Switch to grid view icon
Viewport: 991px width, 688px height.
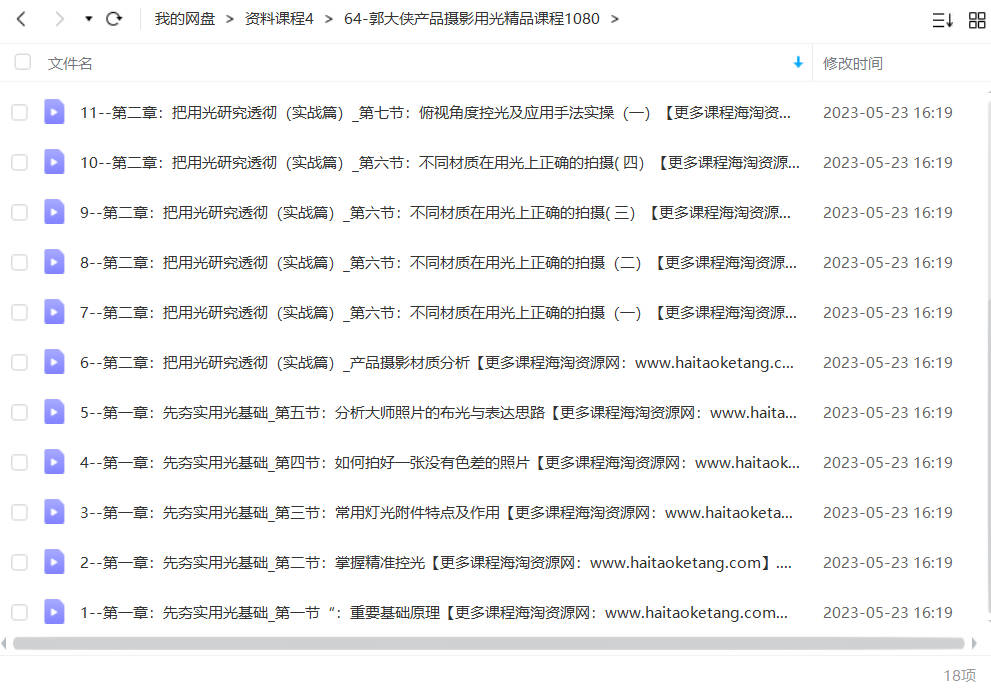977,20
